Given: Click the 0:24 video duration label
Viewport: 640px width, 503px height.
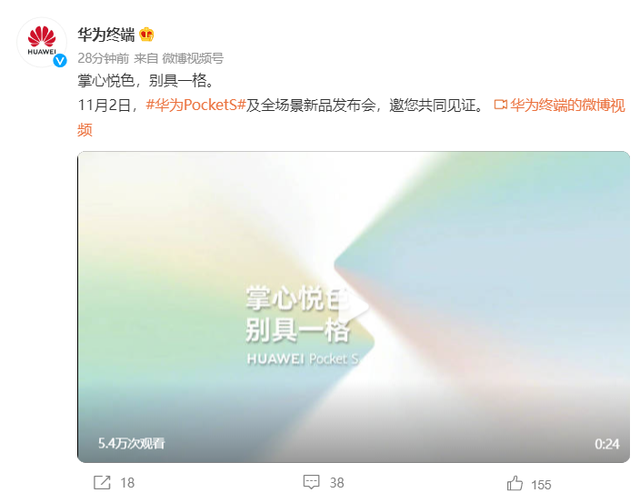Looking at the screenshot, I should (x=607, y=444).
